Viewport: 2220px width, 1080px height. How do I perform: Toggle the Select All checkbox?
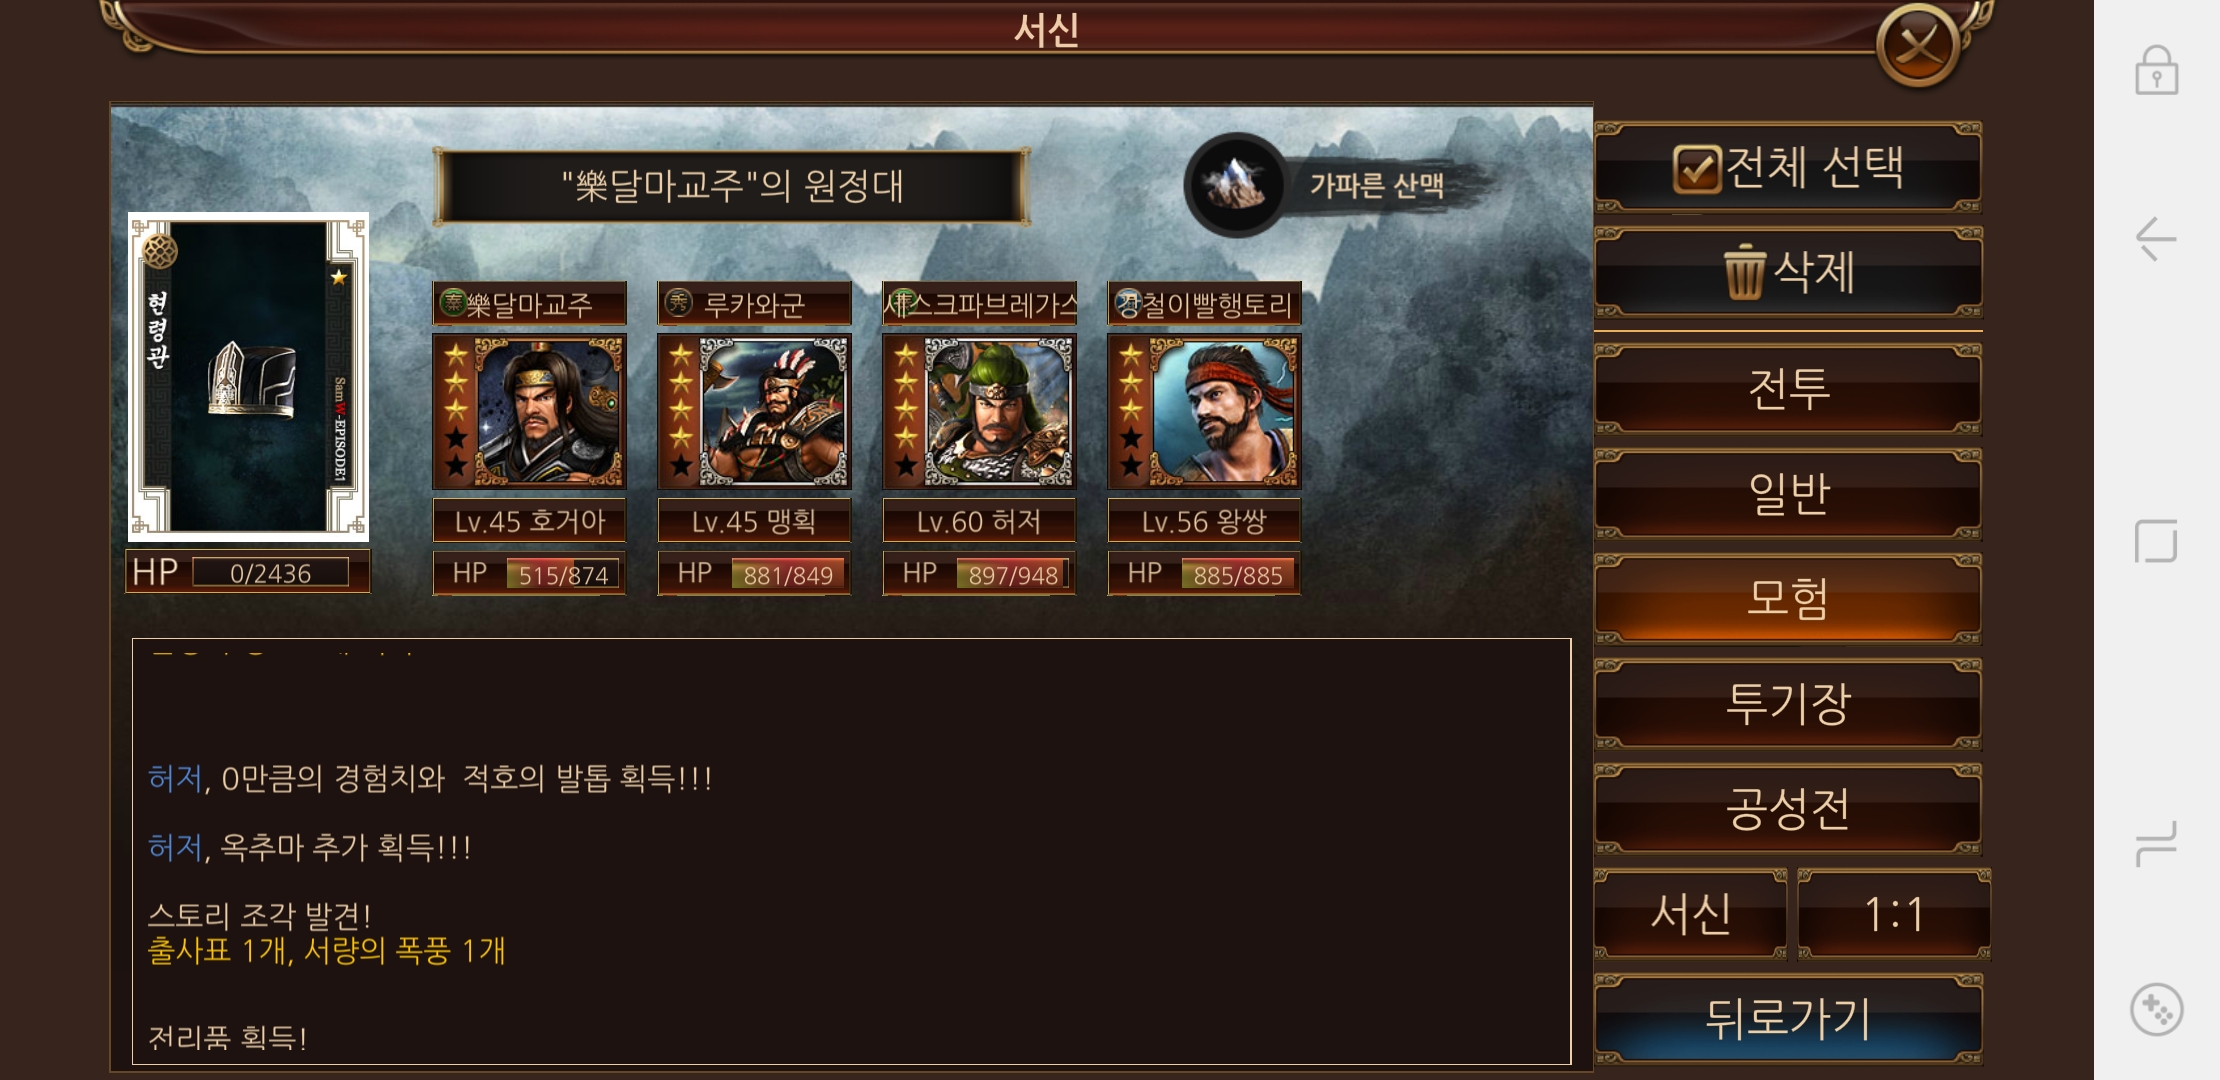(x=1696, y=167)
